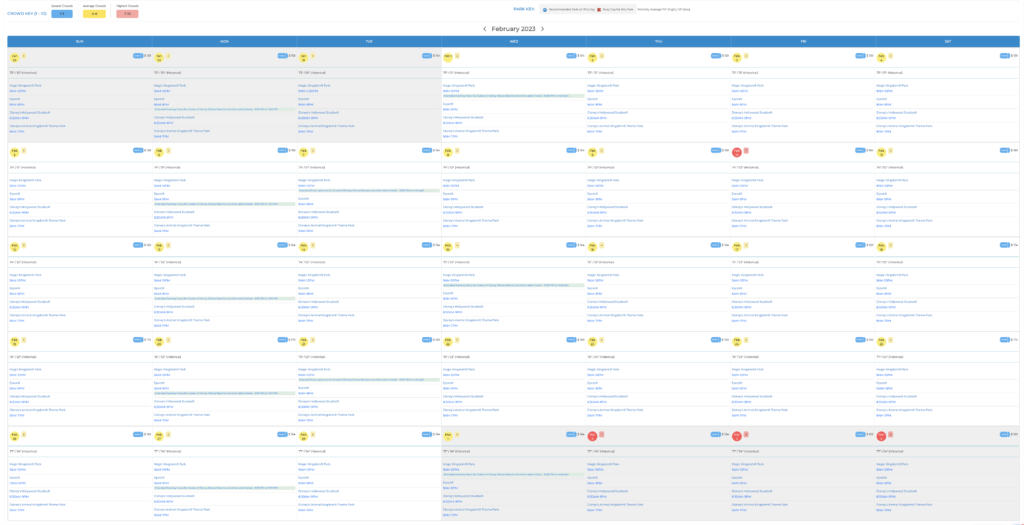Image resolution: width=1024 pixels, height=525 pixels.
Task: Select the yellow Feb 1 date badge
Action: 448,56
